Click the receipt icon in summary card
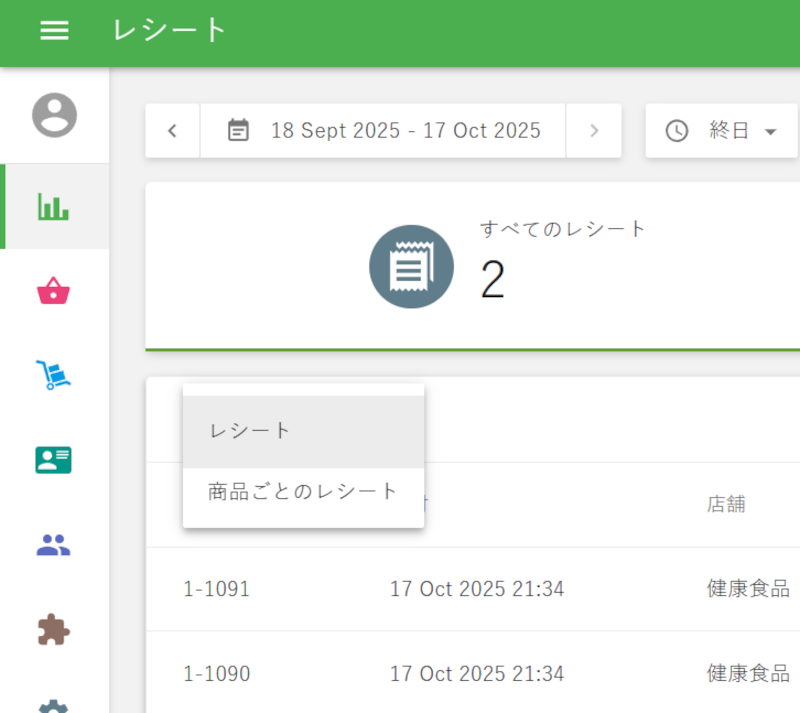The image size is (800, 713). point(411,267)
